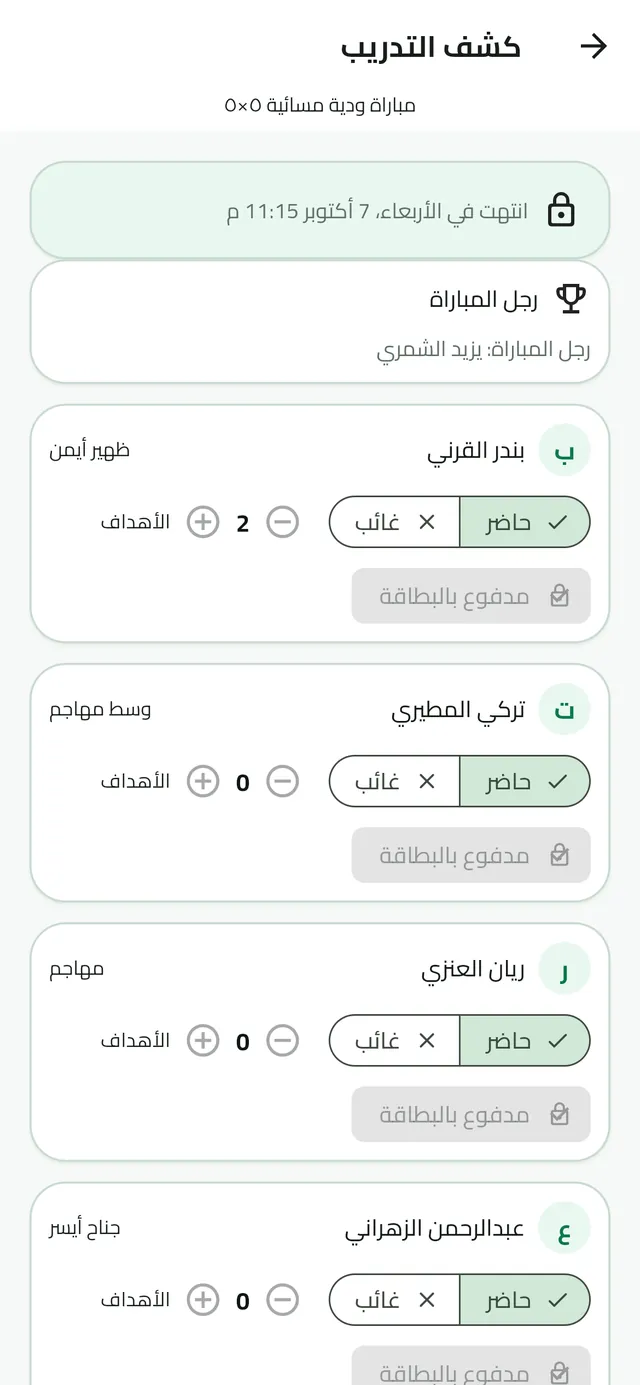This screenshot has width=640, height=1385.
Task: Toggle مدفوع بالبطاقة for بندر القرني
Action: click(x=471, y=596)
